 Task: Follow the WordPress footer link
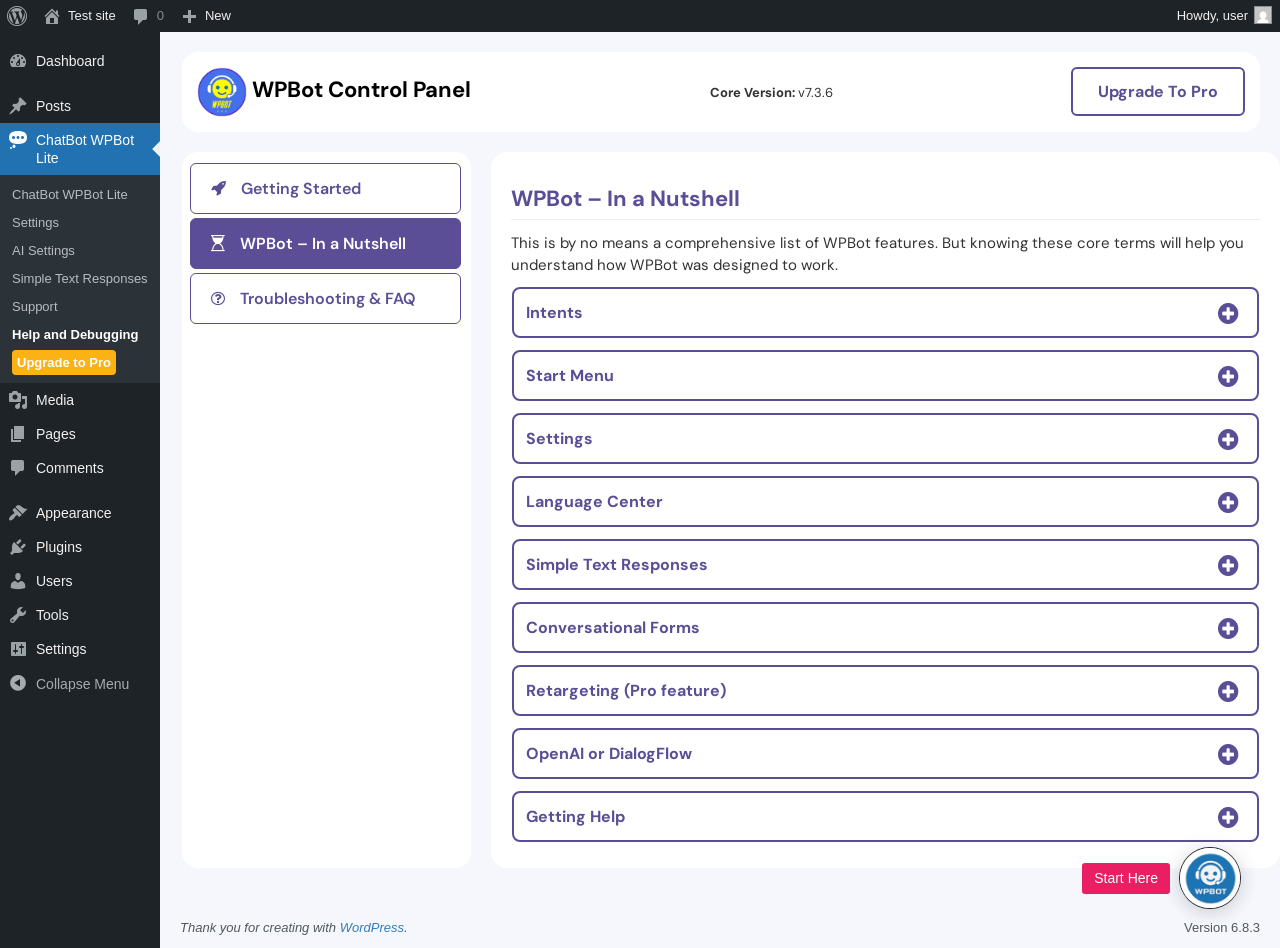coord(371,927)
